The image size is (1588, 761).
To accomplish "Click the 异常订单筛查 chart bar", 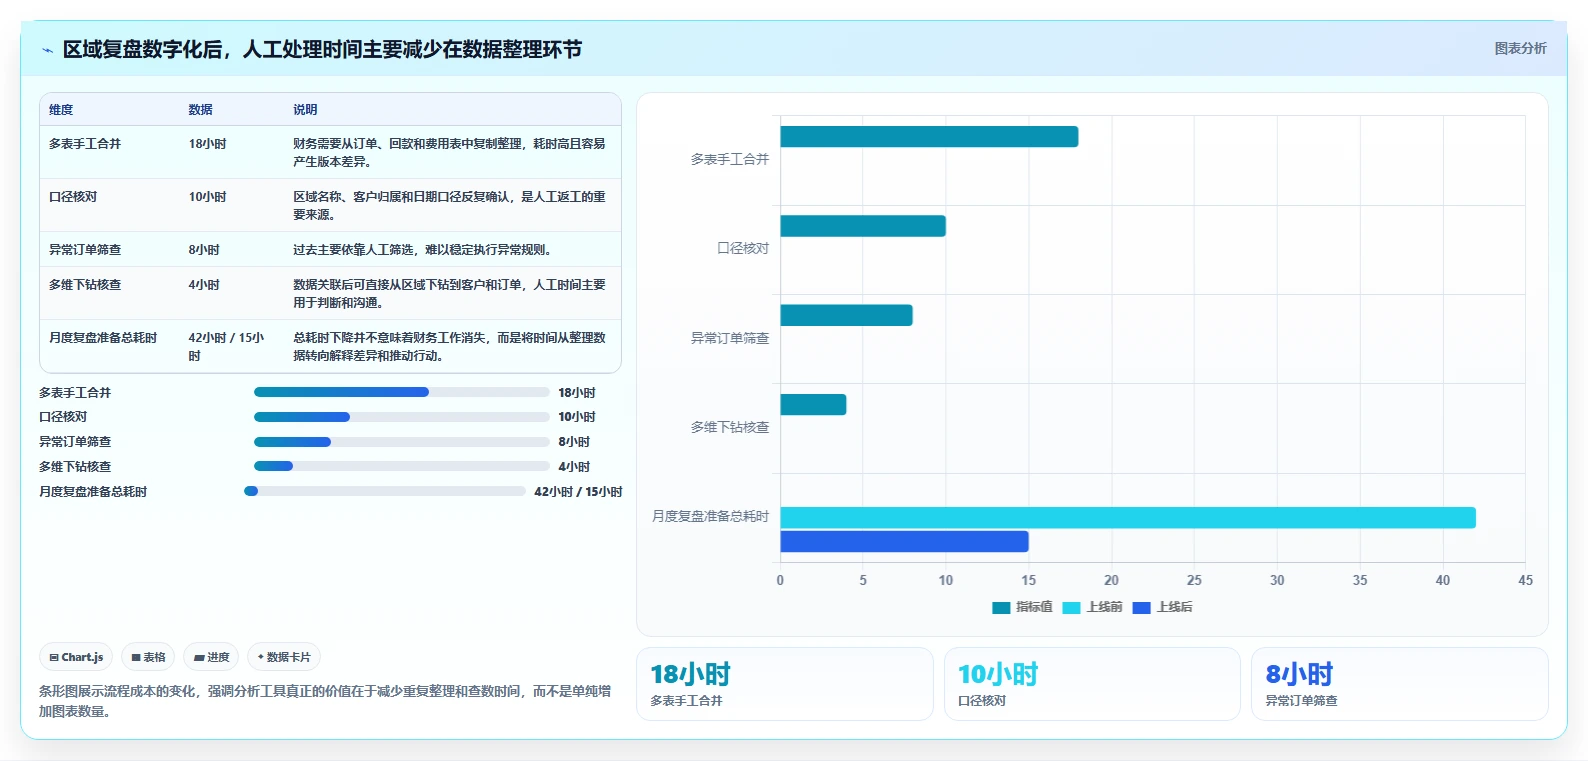I will 846,315.
